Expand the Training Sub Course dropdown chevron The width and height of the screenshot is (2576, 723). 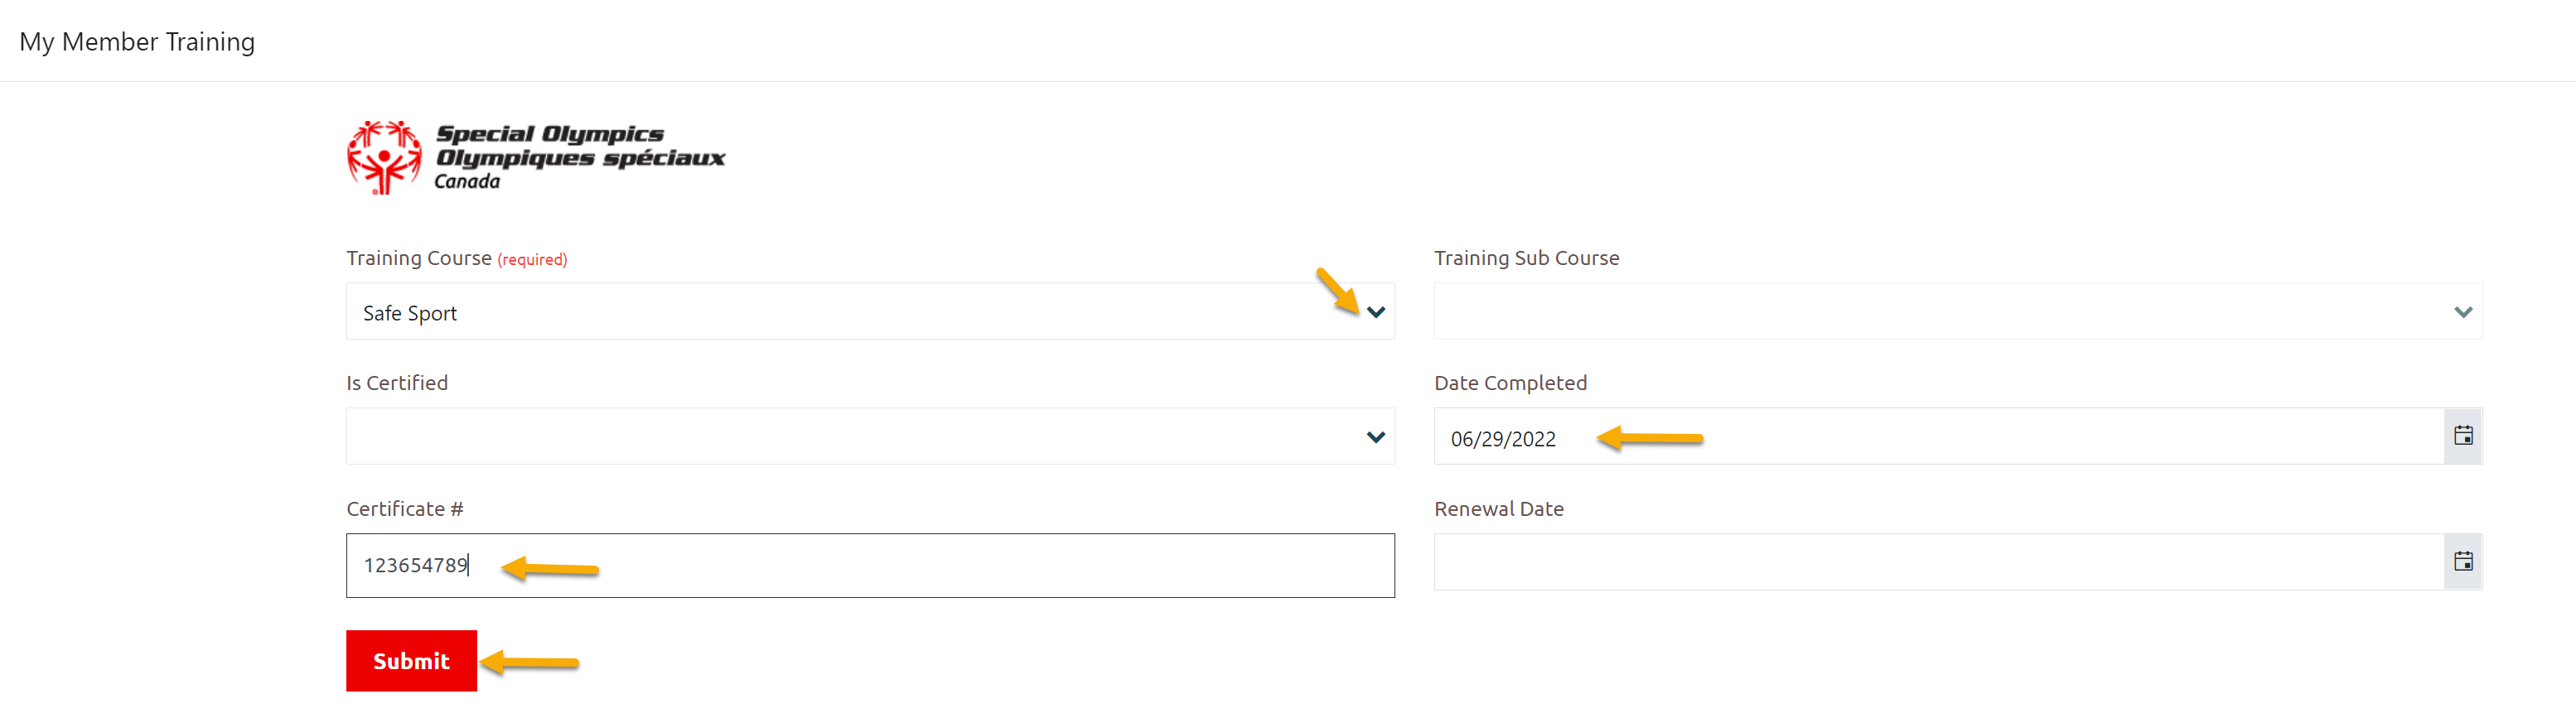[x=2462, y=312]
